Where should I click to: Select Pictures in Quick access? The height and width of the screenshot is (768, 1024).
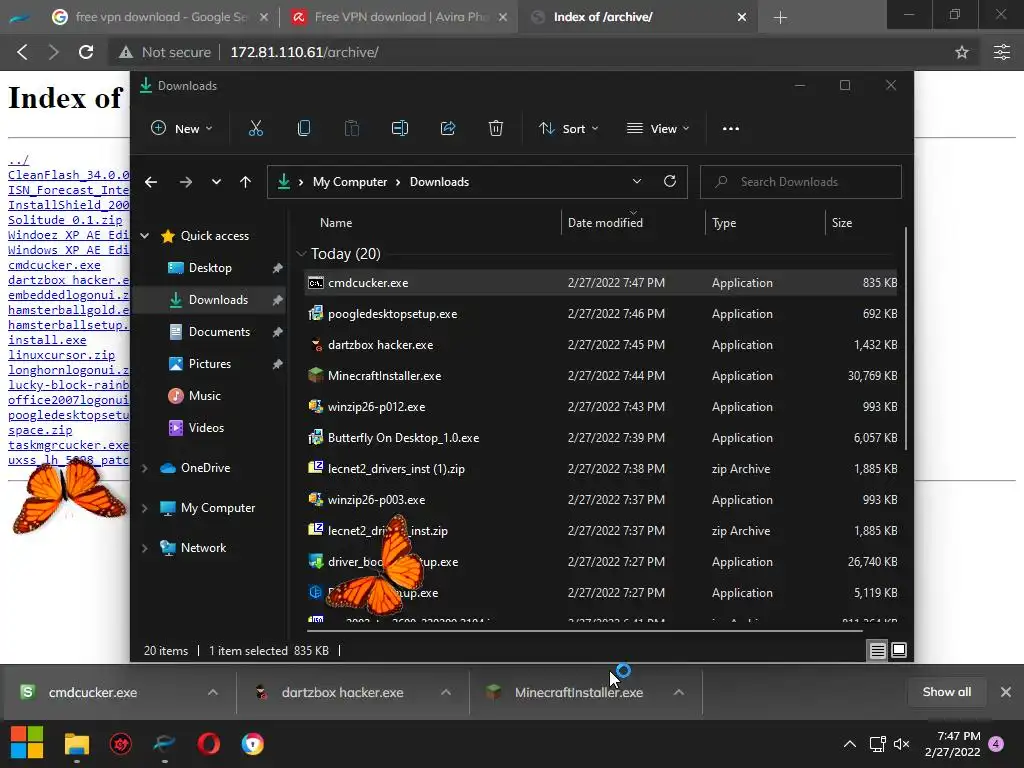point(210,364)
